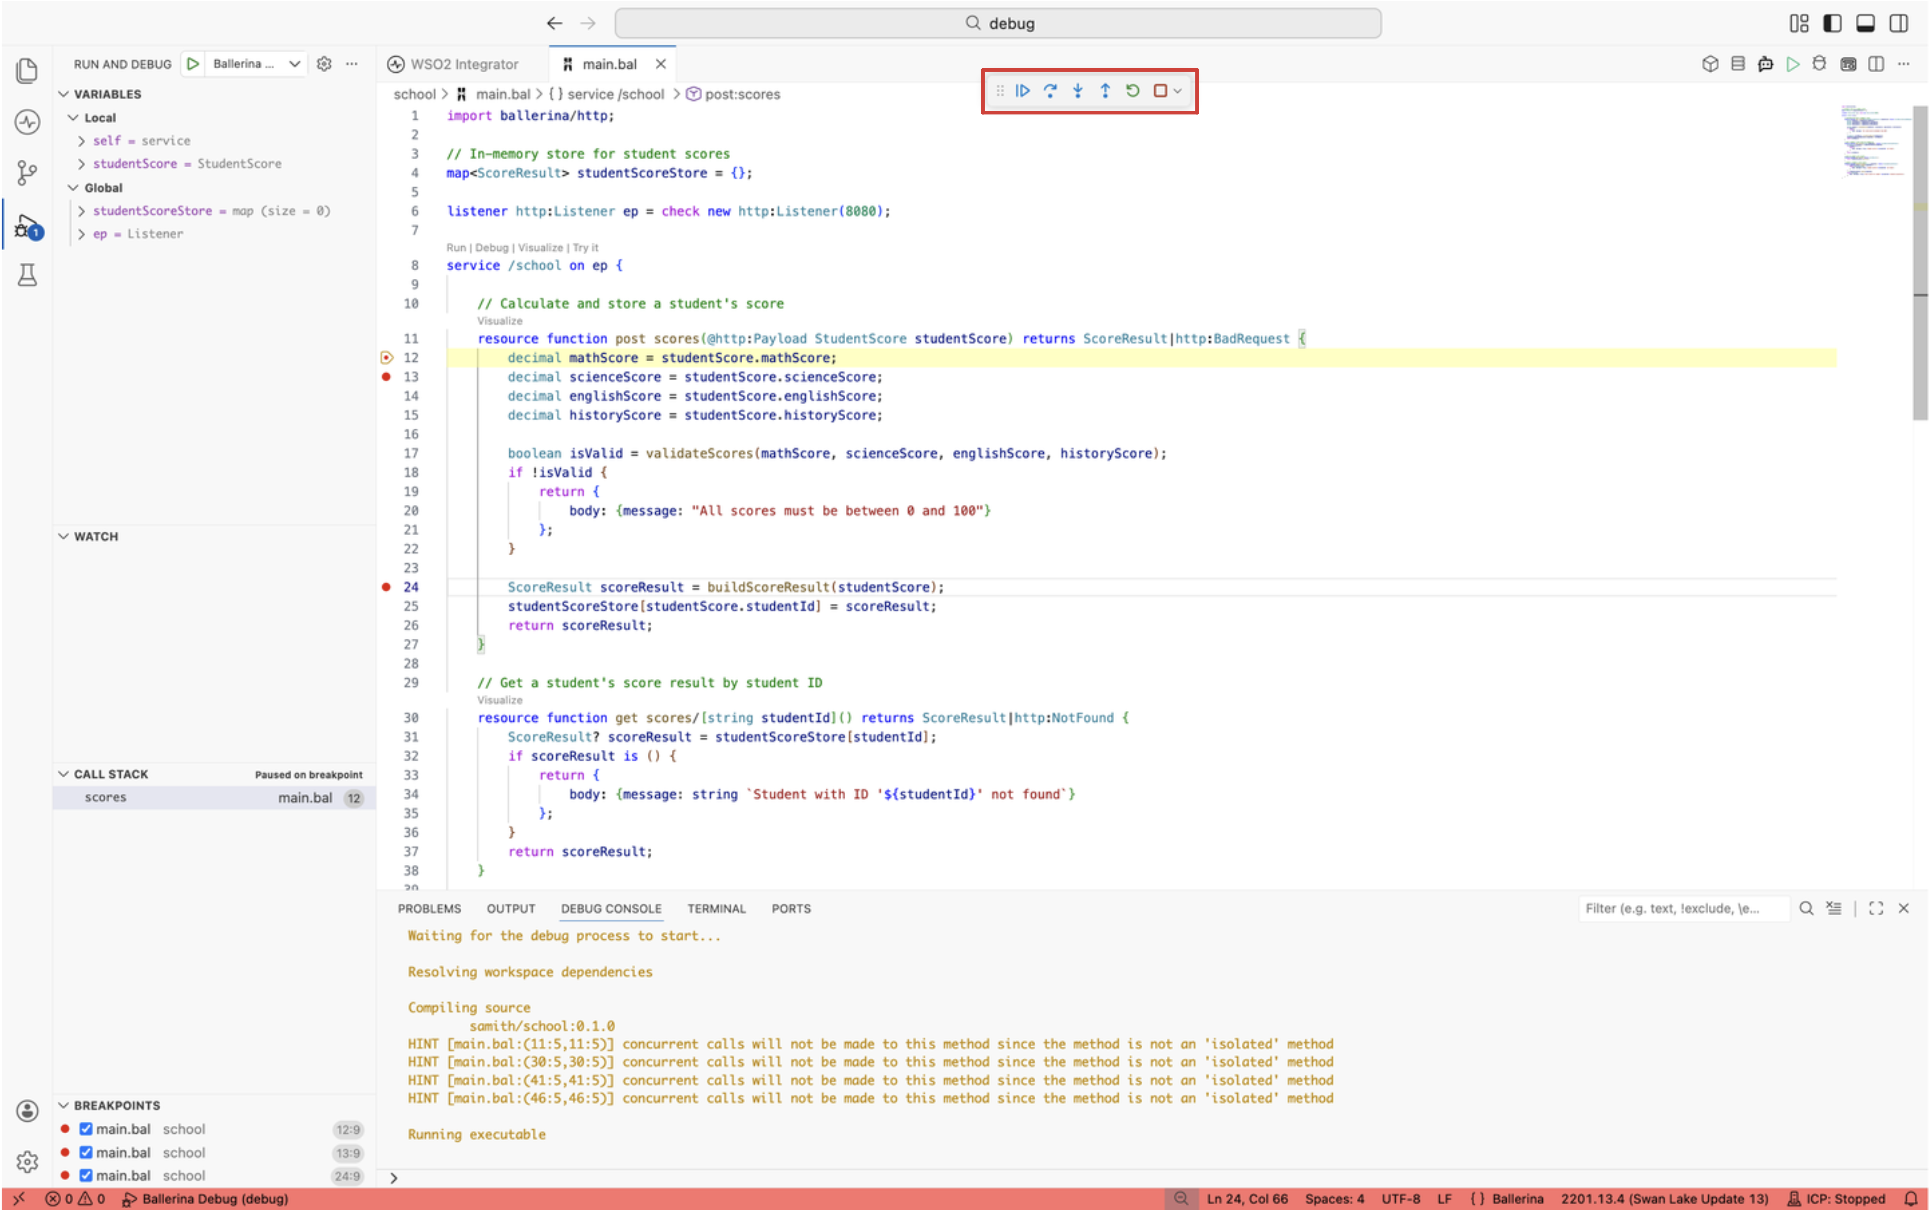Remove the breakpoint dot on line 13
The height and width of the screenshot is (1210, 1930).
coord(386,377)
